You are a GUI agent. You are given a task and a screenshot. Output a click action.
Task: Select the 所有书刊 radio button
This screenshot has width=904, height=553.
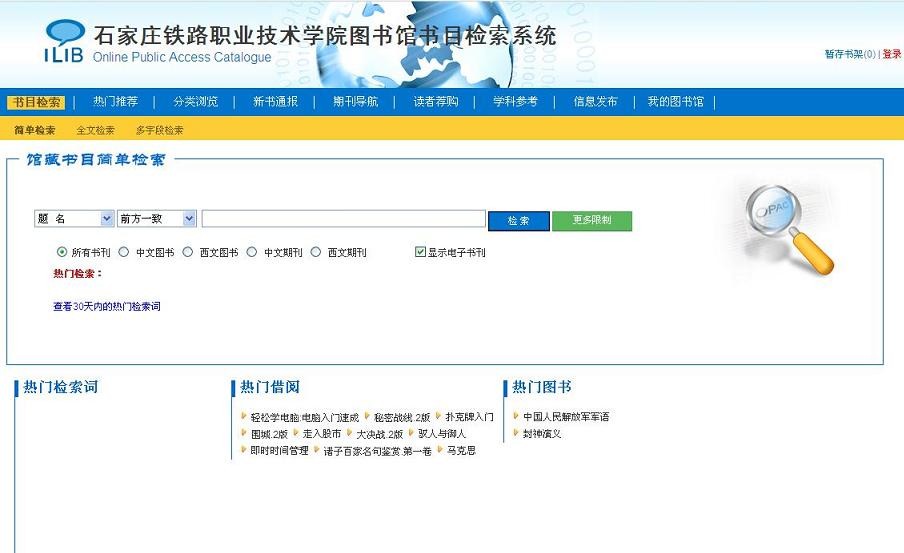tap(62, 252)
